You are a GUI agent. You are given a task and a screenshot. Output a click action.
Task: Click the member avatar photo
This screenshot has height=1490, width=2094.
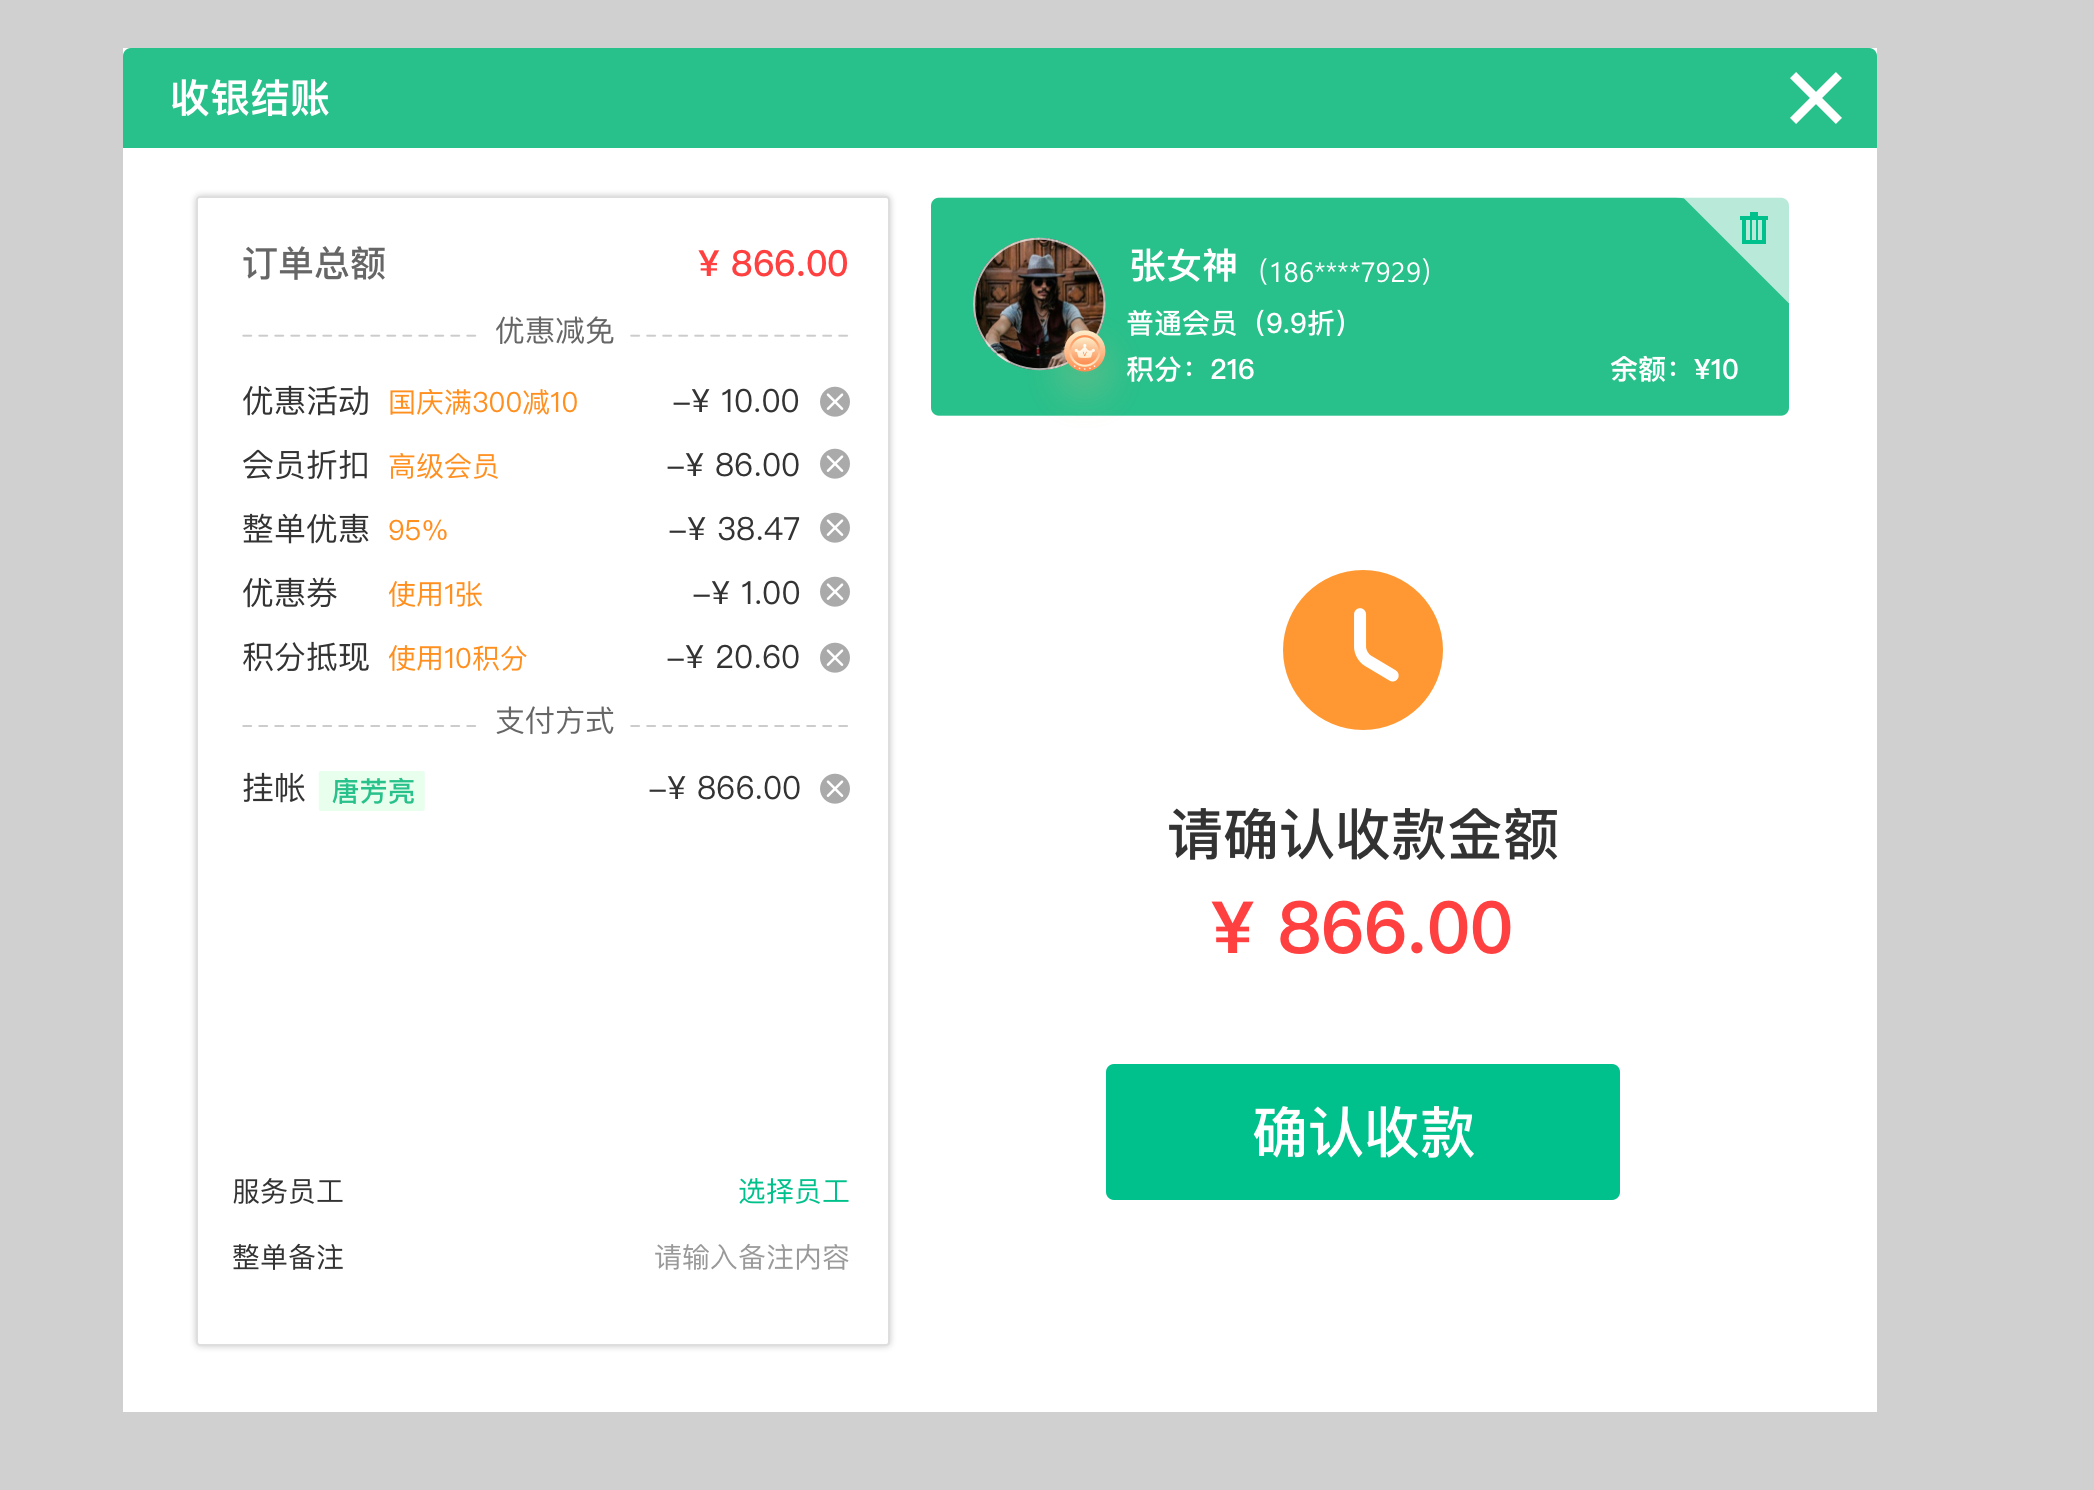[1038, 302]
